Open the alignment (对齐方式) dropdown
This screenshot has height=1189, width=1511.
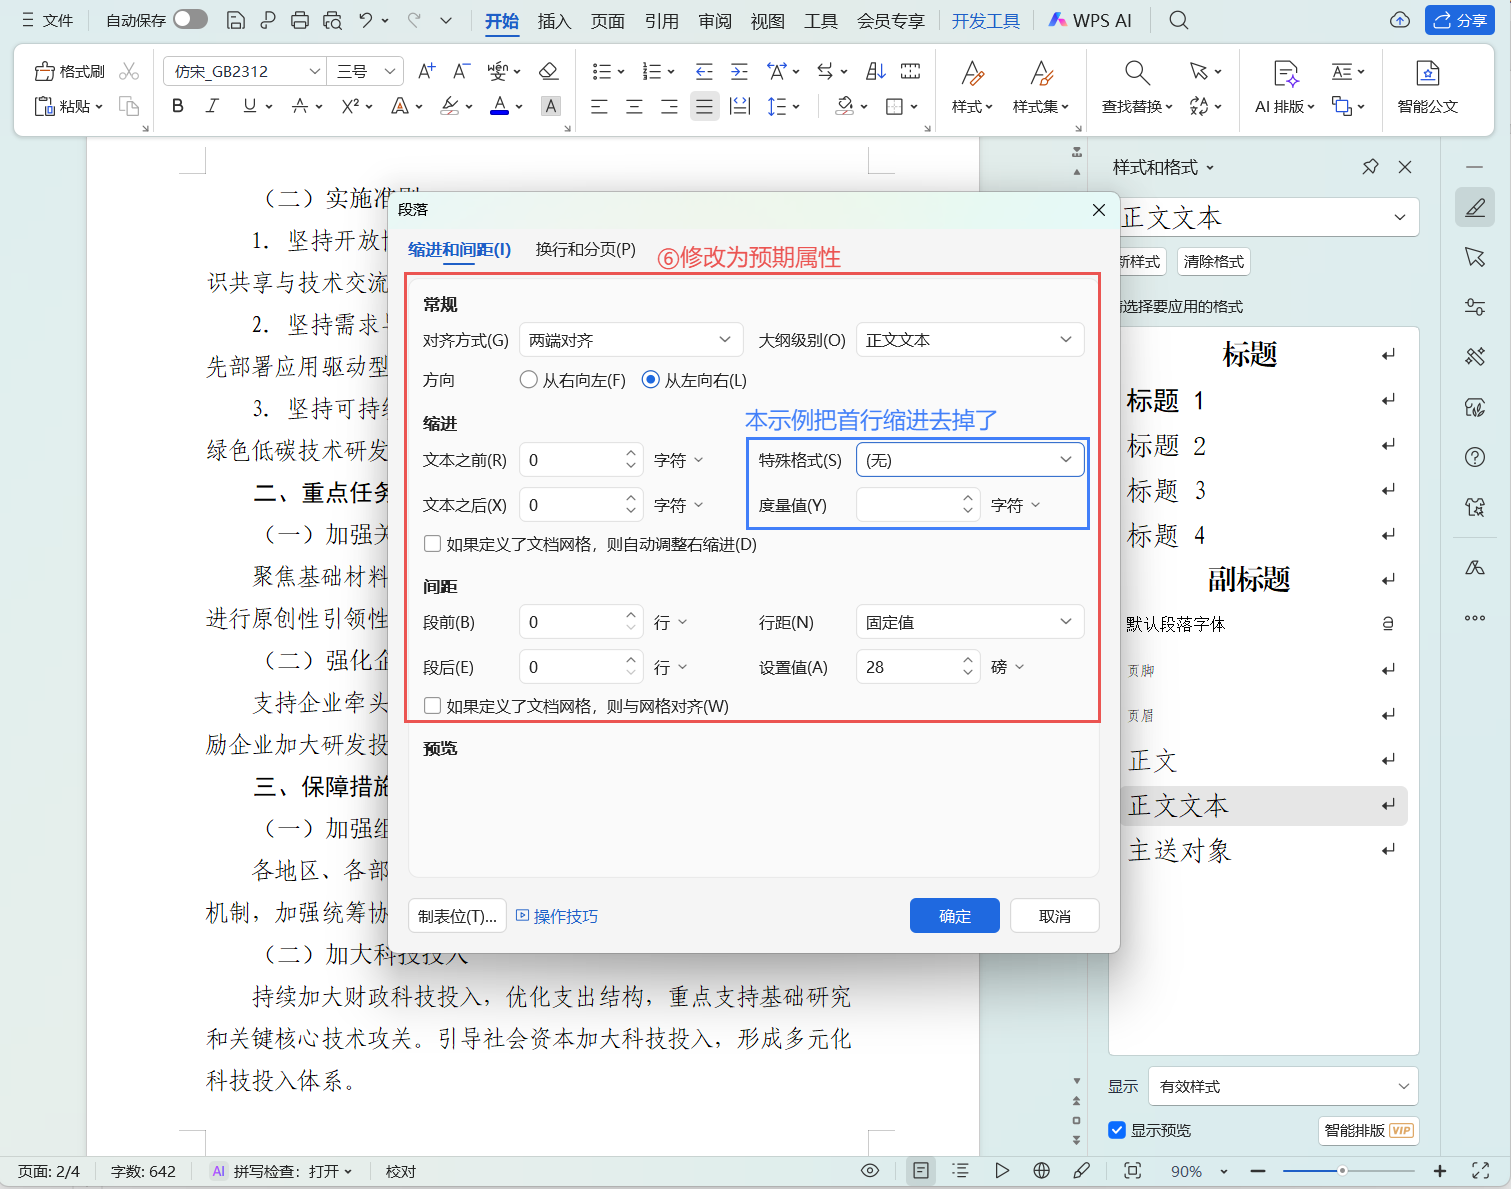coord(631,340)
